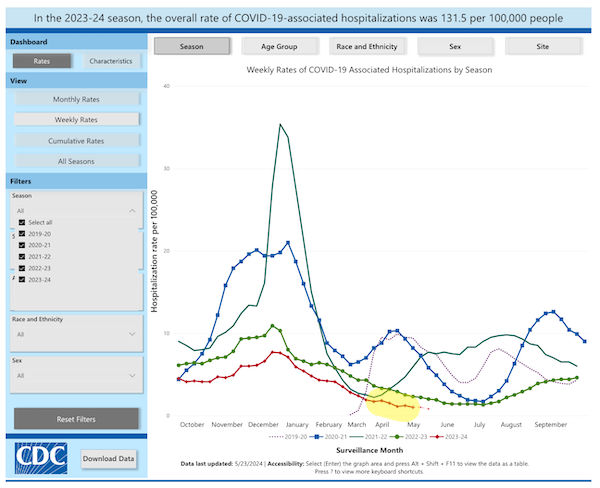
Task: Click the 2021-22 legend entry
Action: [368, 437]
